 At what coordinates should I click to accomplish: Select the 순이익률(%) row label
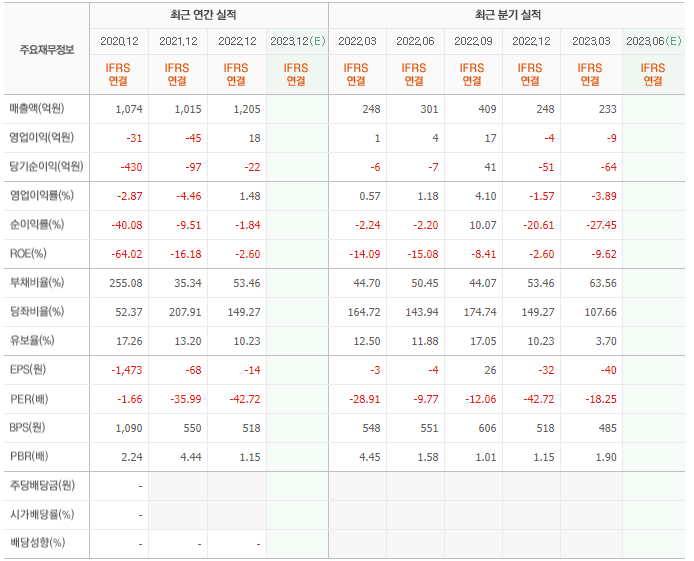click(x=37, y=224)
